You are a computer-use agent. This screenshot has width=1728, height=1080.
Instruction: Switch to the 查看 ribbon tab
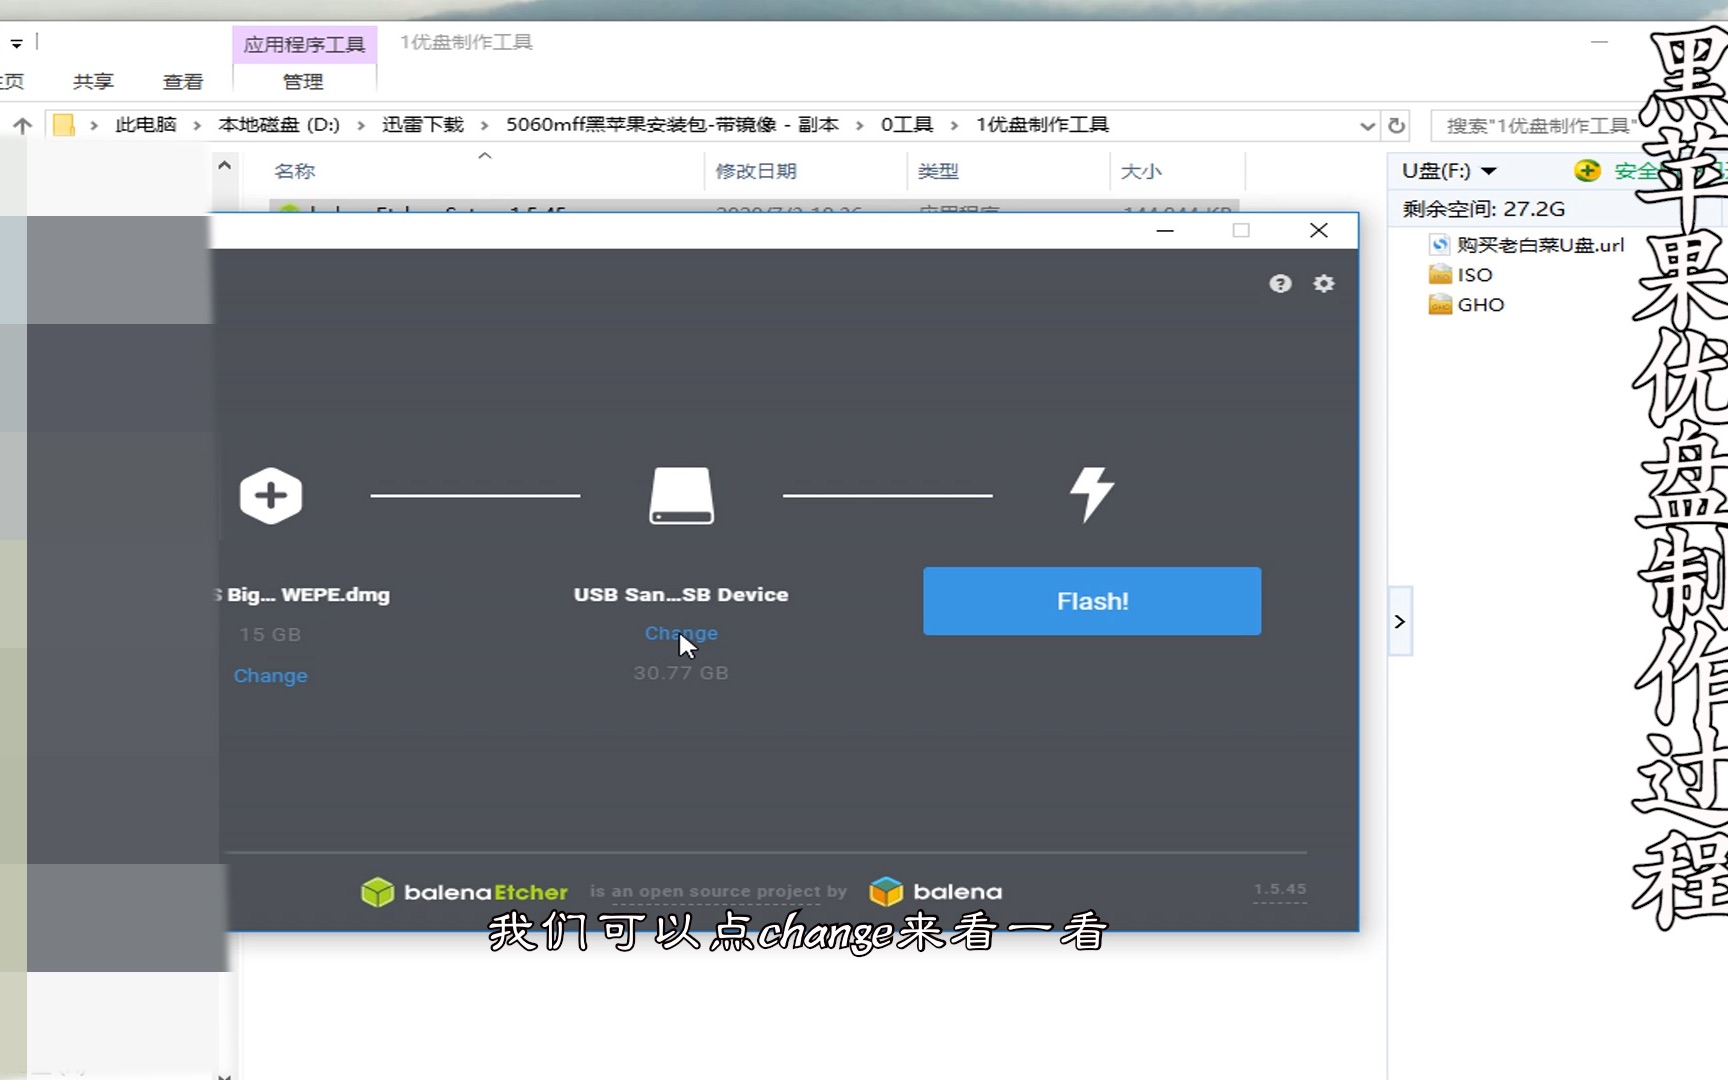(182, 81)
